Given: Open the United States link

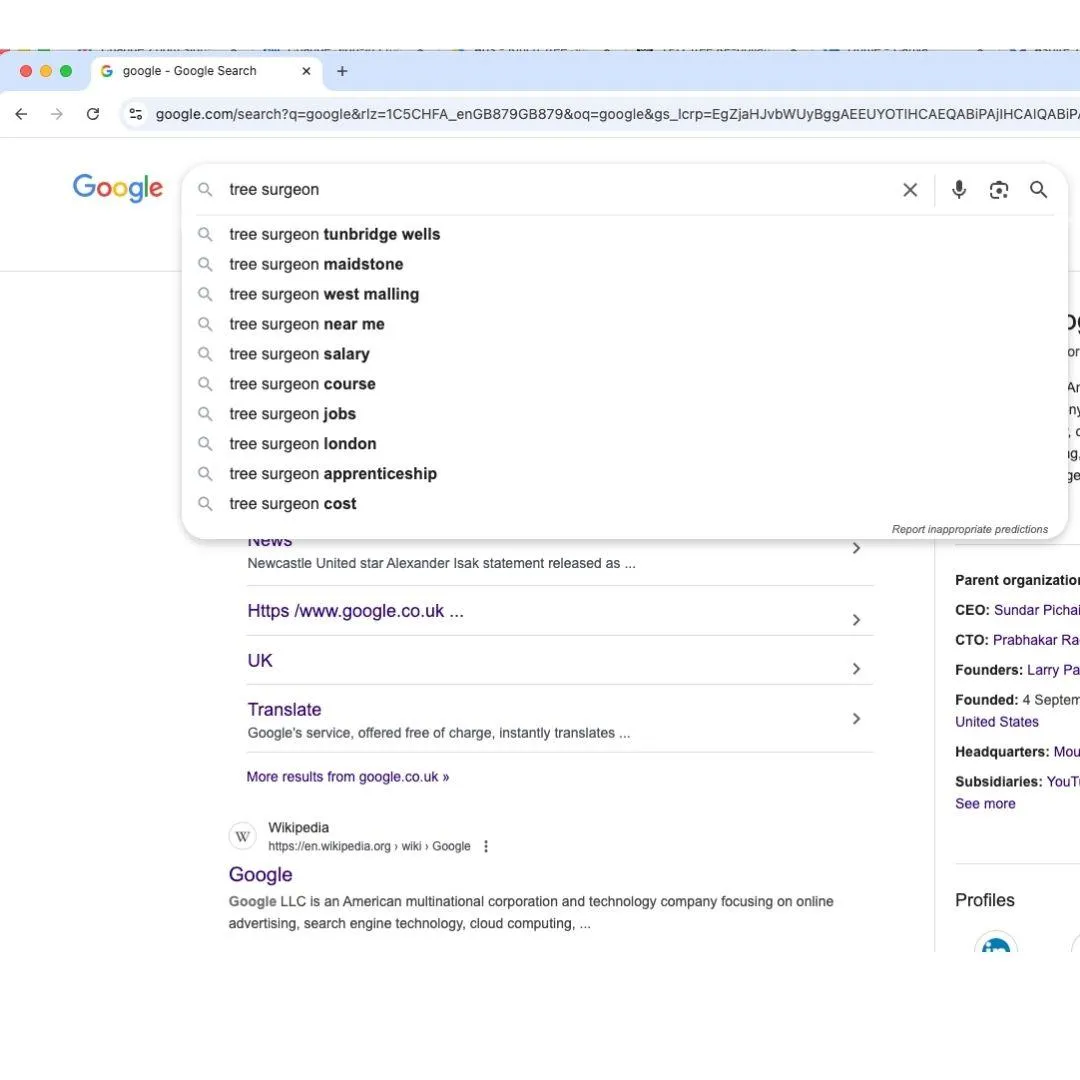Looking at the screenshot, I should [x=997, y=722].
